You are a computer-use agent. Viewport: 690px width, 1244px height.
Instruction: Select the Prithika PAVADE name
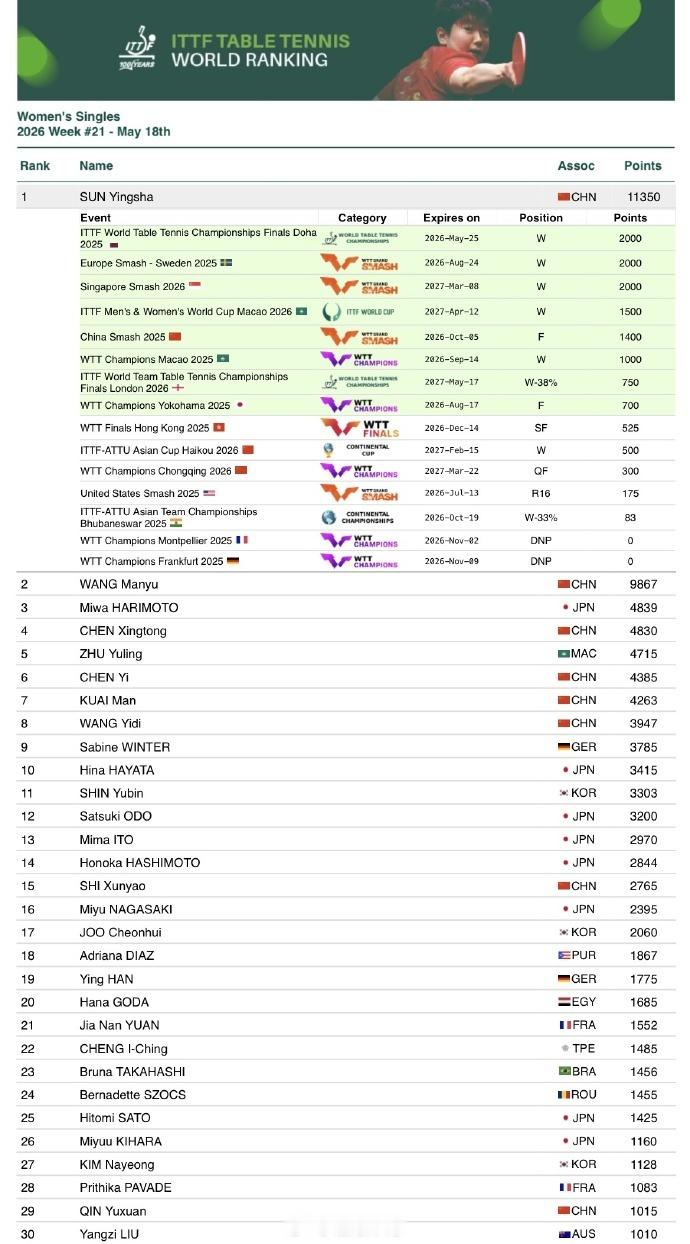click(x=126, y=1188)
